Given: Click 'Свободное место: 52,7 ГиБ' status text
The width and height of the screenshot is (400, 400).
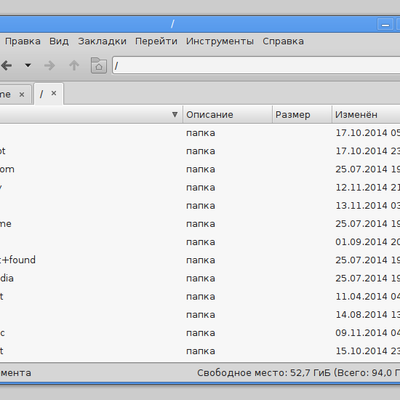Looking at the screenshot, I should (x=264, y=372).
